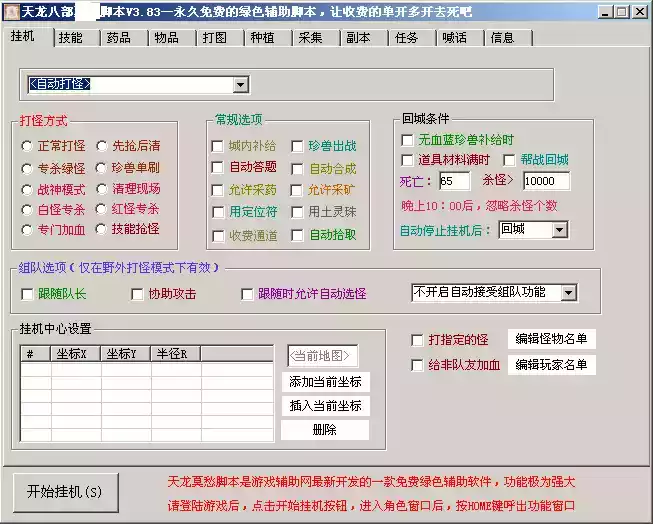Enable 收费通道 checkbox
The image size is (653, 524).
[218, 236]
